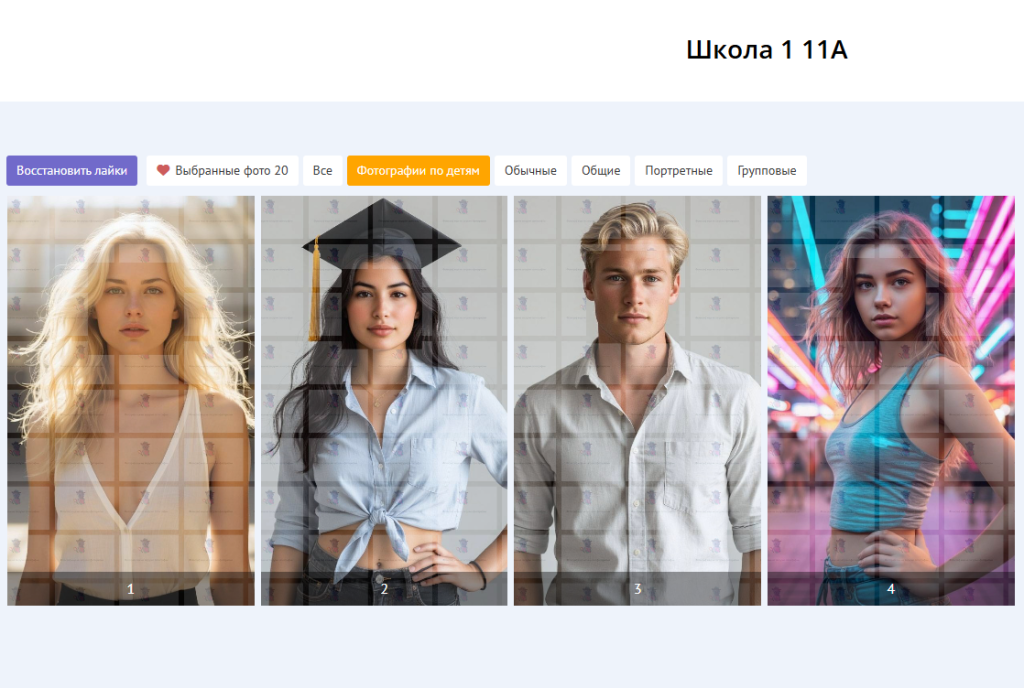Screen dimensions: 1024x688
Task: Show the Портретные photos tab
Action: pos(679,170)
